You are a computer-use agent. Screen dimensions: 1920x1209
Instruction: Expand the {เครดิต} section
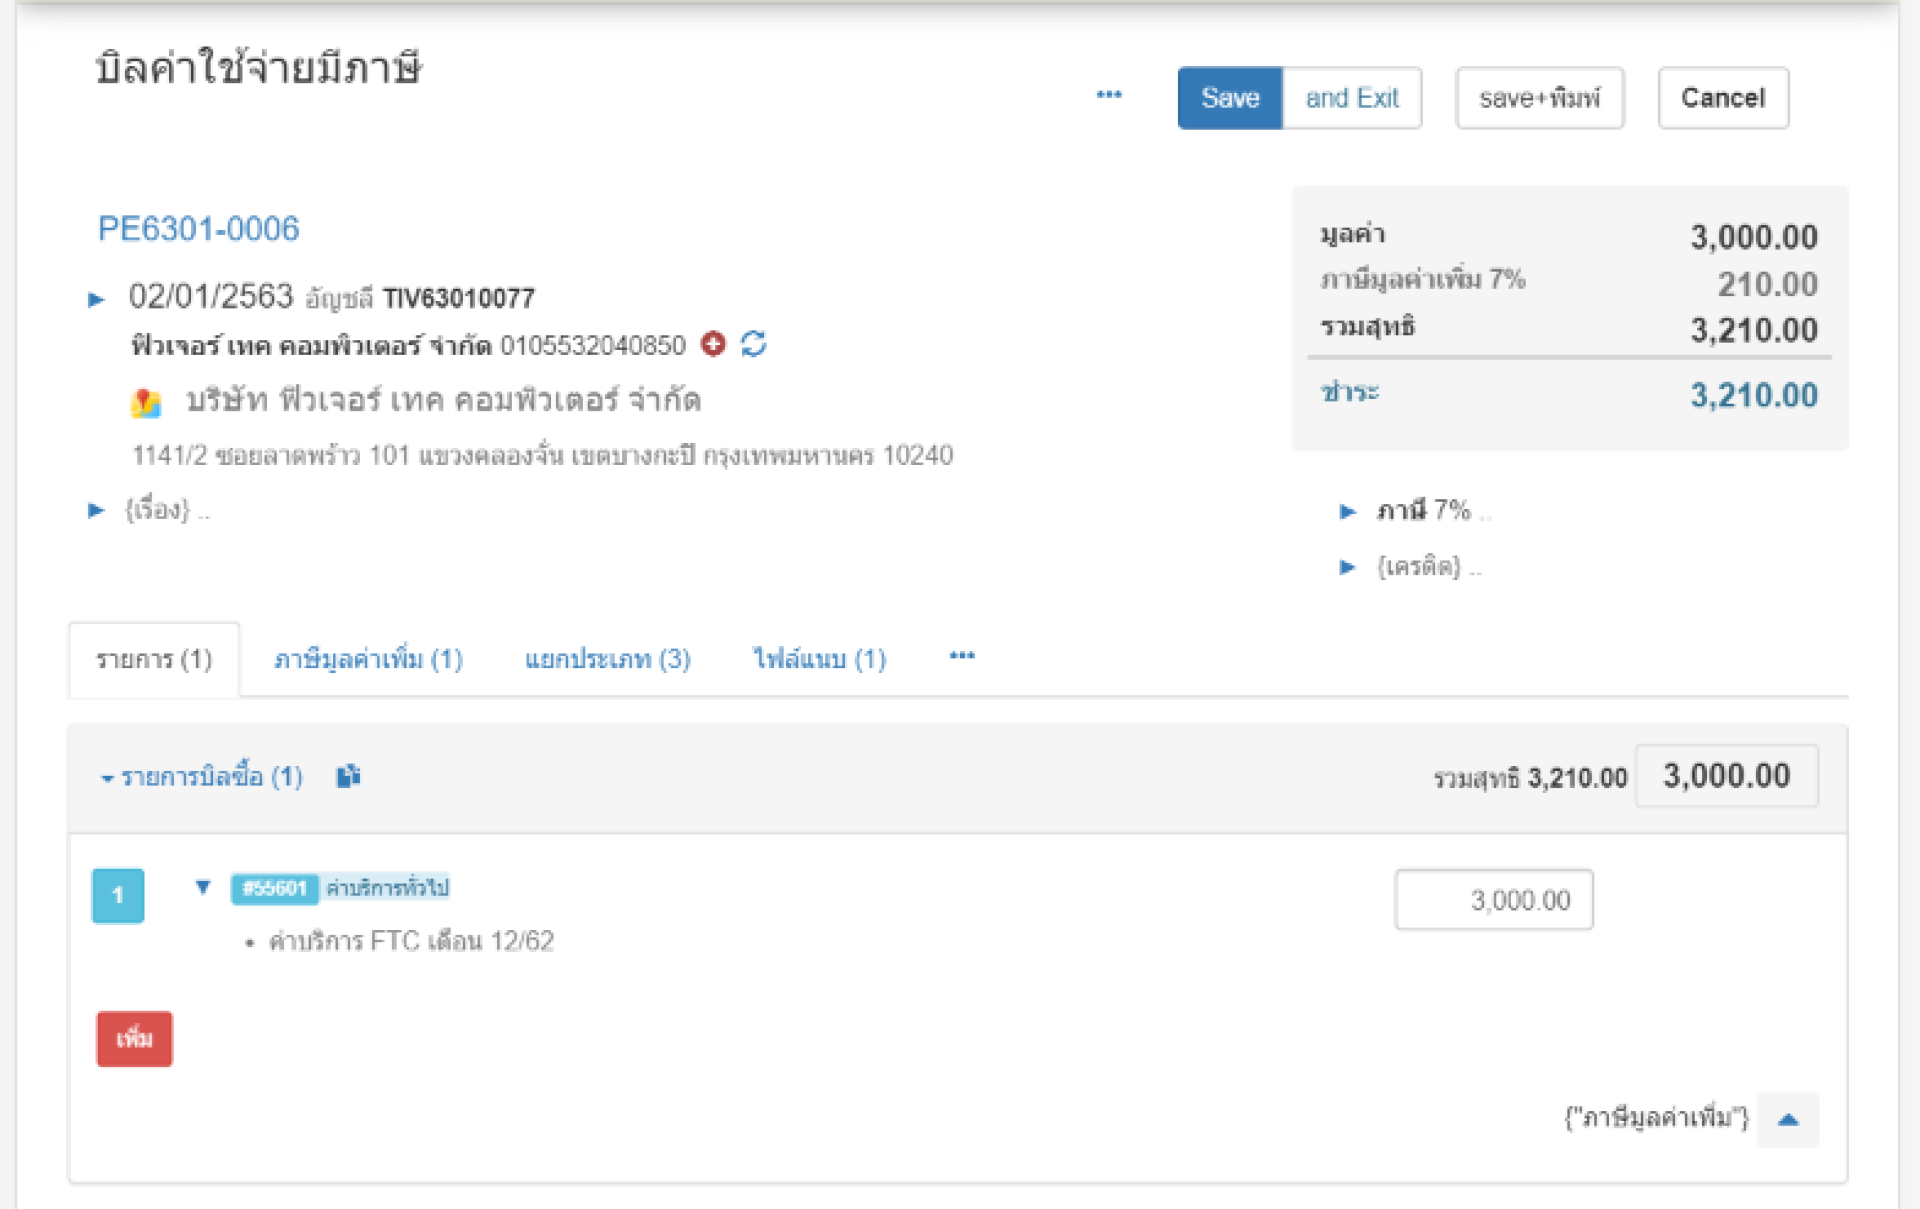(1347, 567)
